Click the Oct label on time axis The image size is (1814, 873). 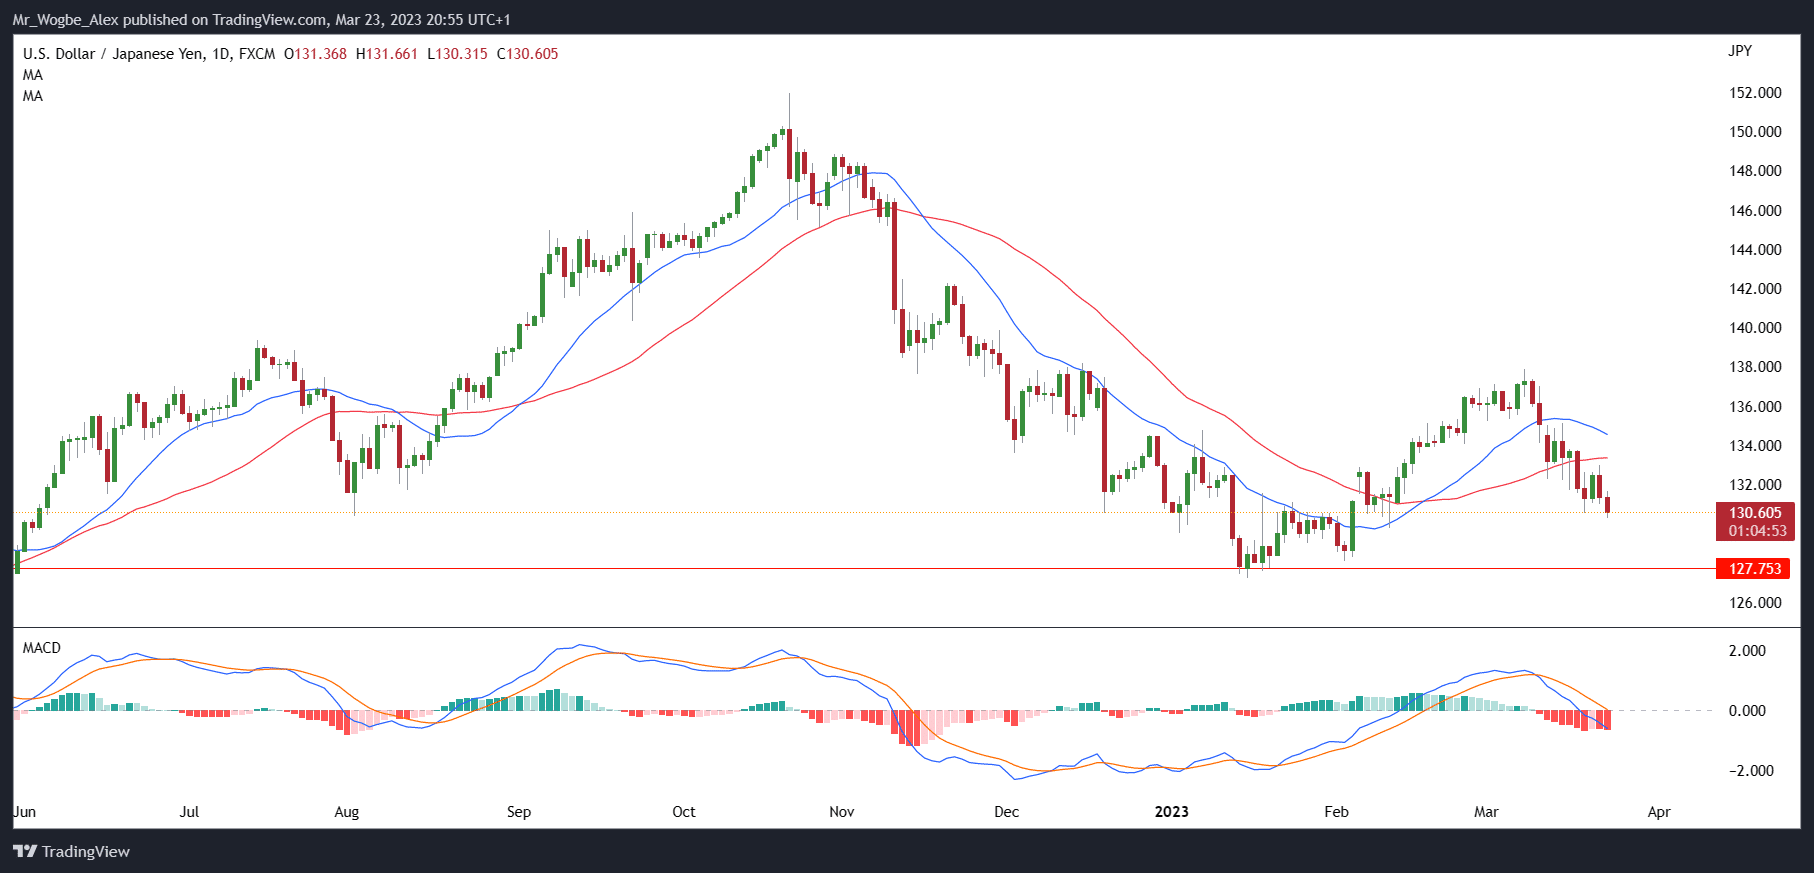tap(684, 812)
